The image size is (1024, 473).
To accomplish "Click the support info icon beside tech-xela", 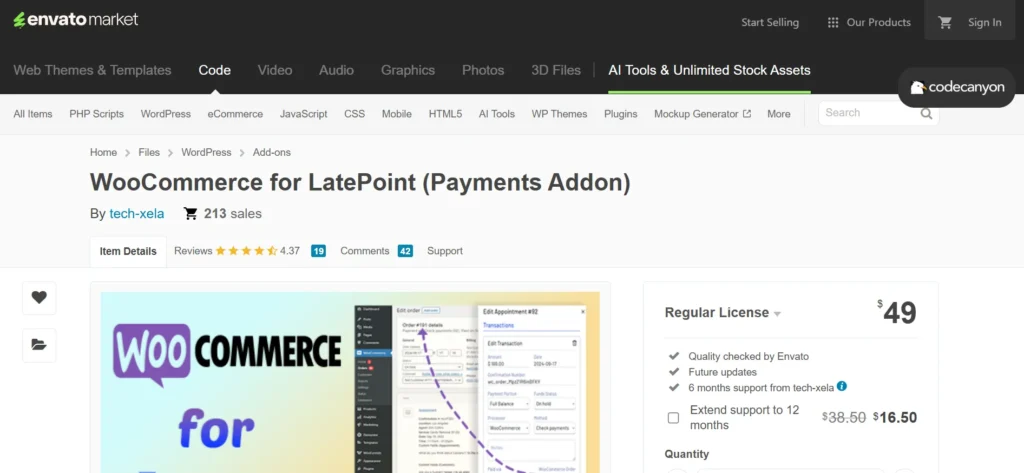I will pyautogui.click(x=842, y=386).
